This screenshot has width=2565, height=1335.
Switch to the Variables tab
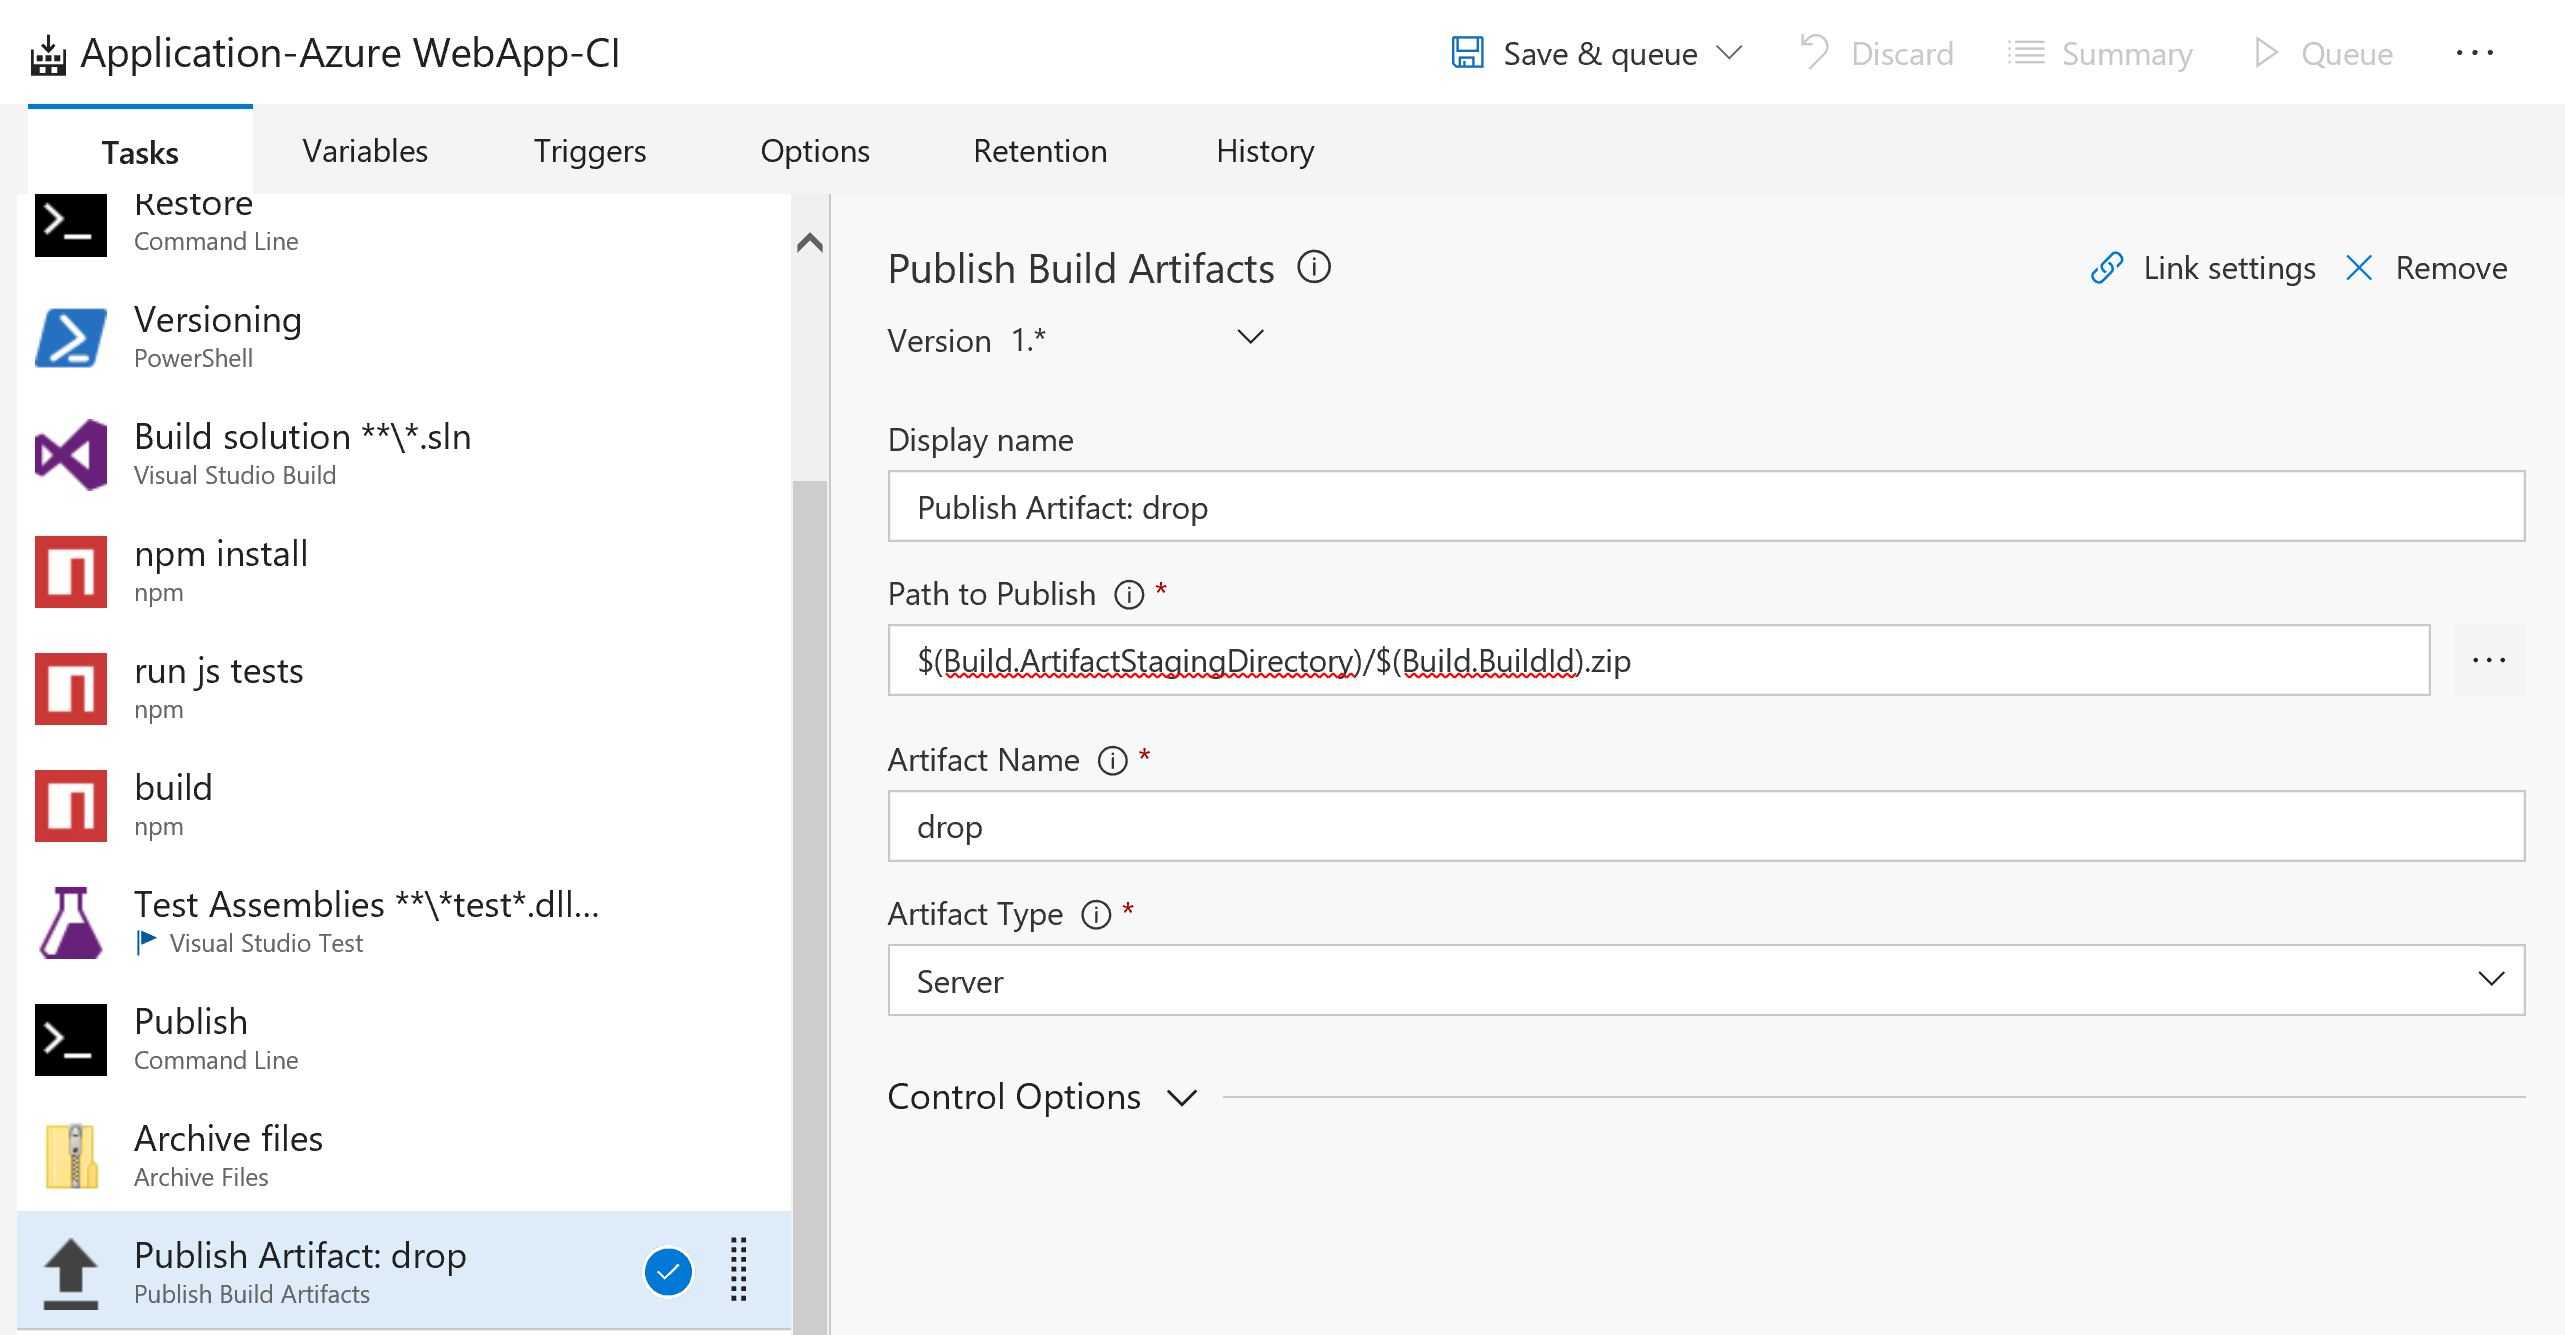coord(364,151)
